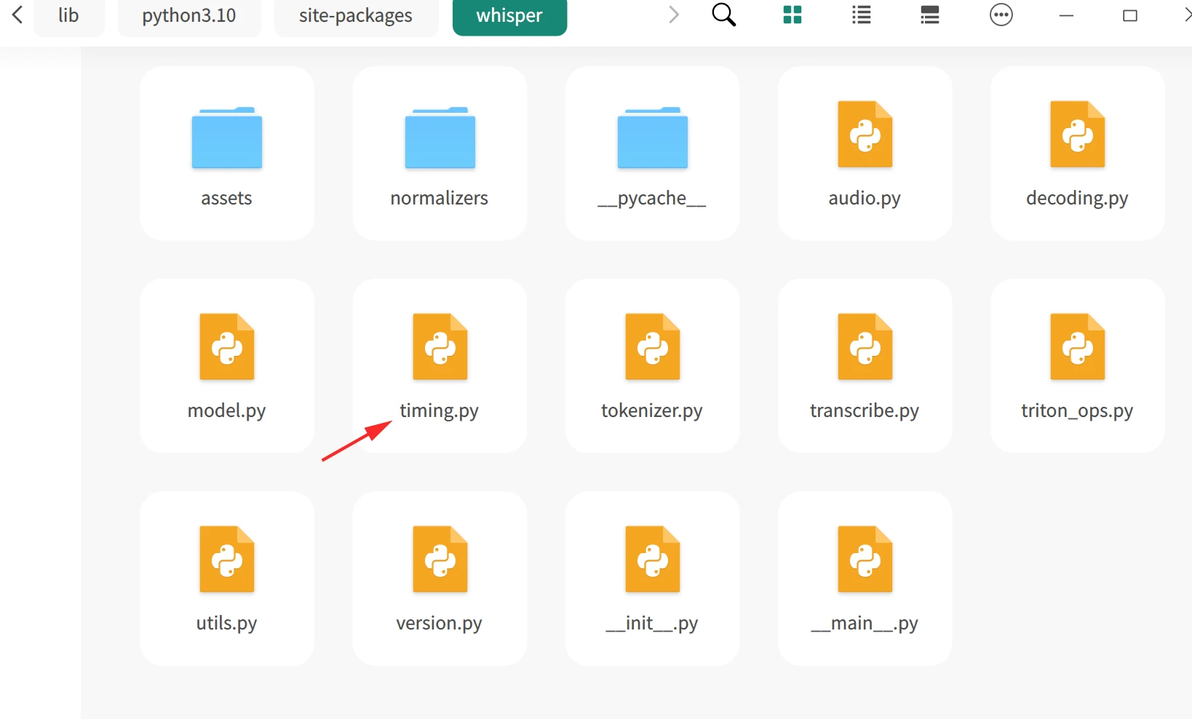The height and width of the screenshot is (719, 1192).
Task: Select the timing.py file icon
Action: pyautogui.click(x=439, y=347)
